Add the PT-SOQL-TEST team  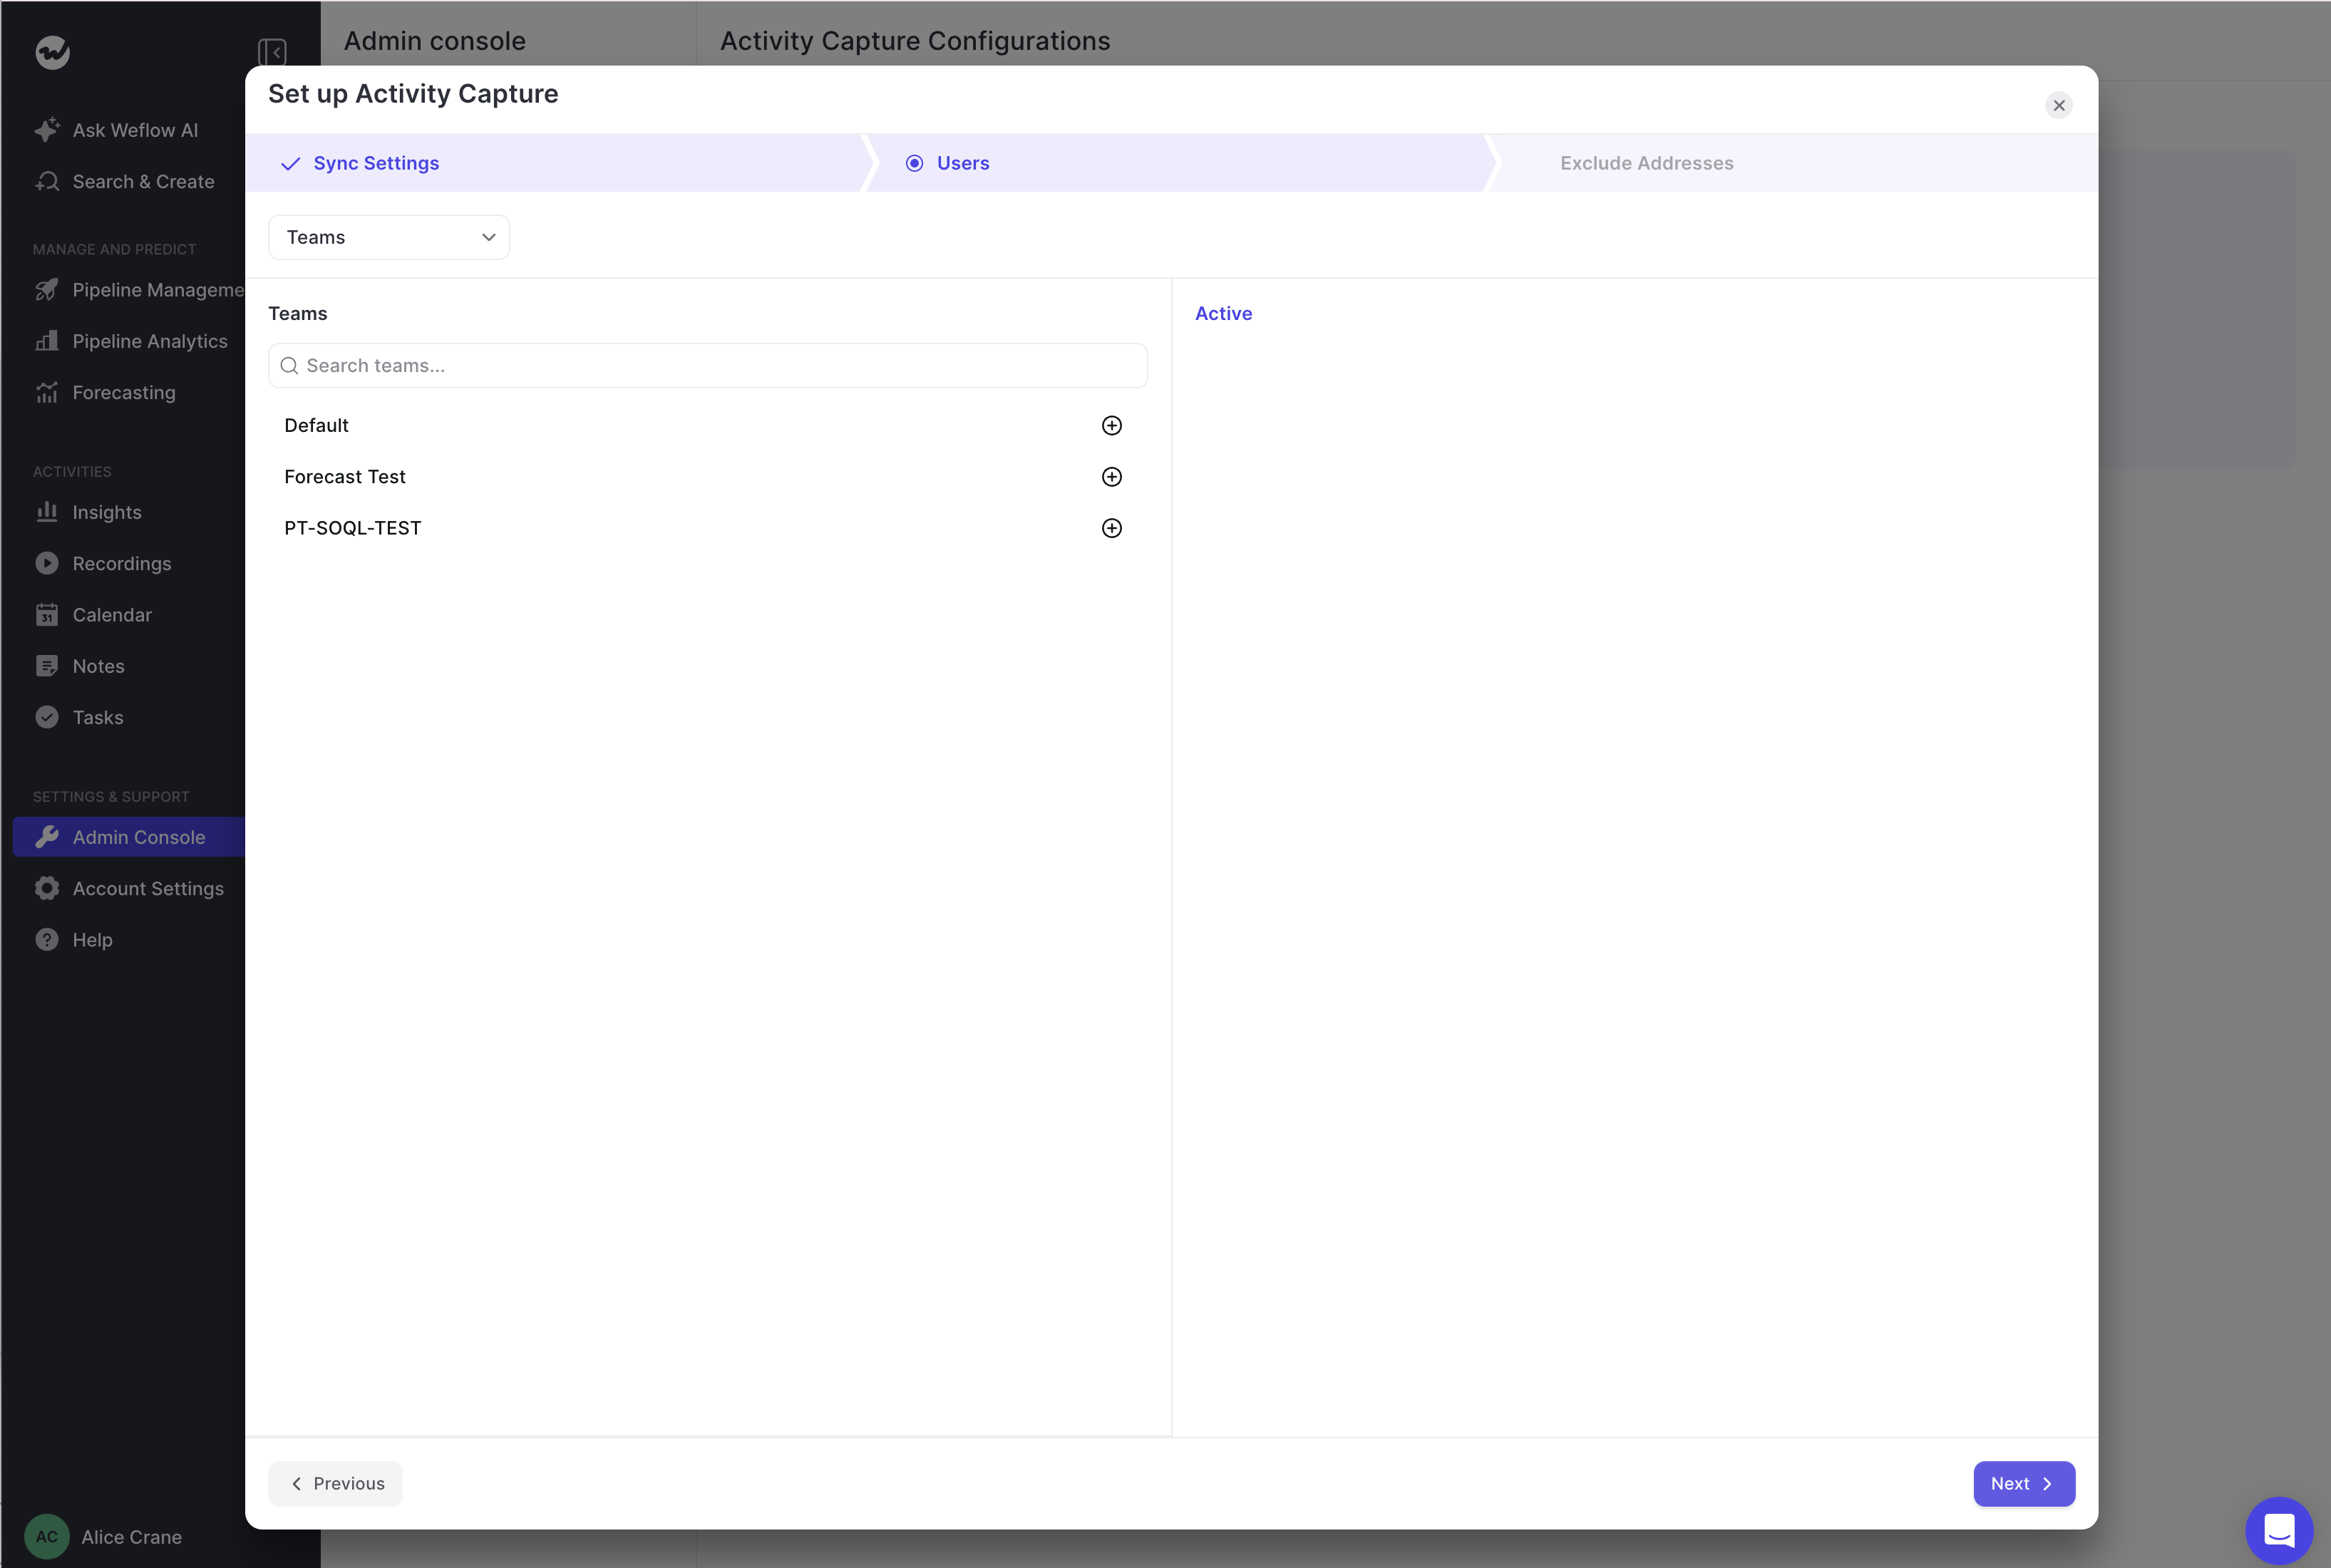[1111, 528]
